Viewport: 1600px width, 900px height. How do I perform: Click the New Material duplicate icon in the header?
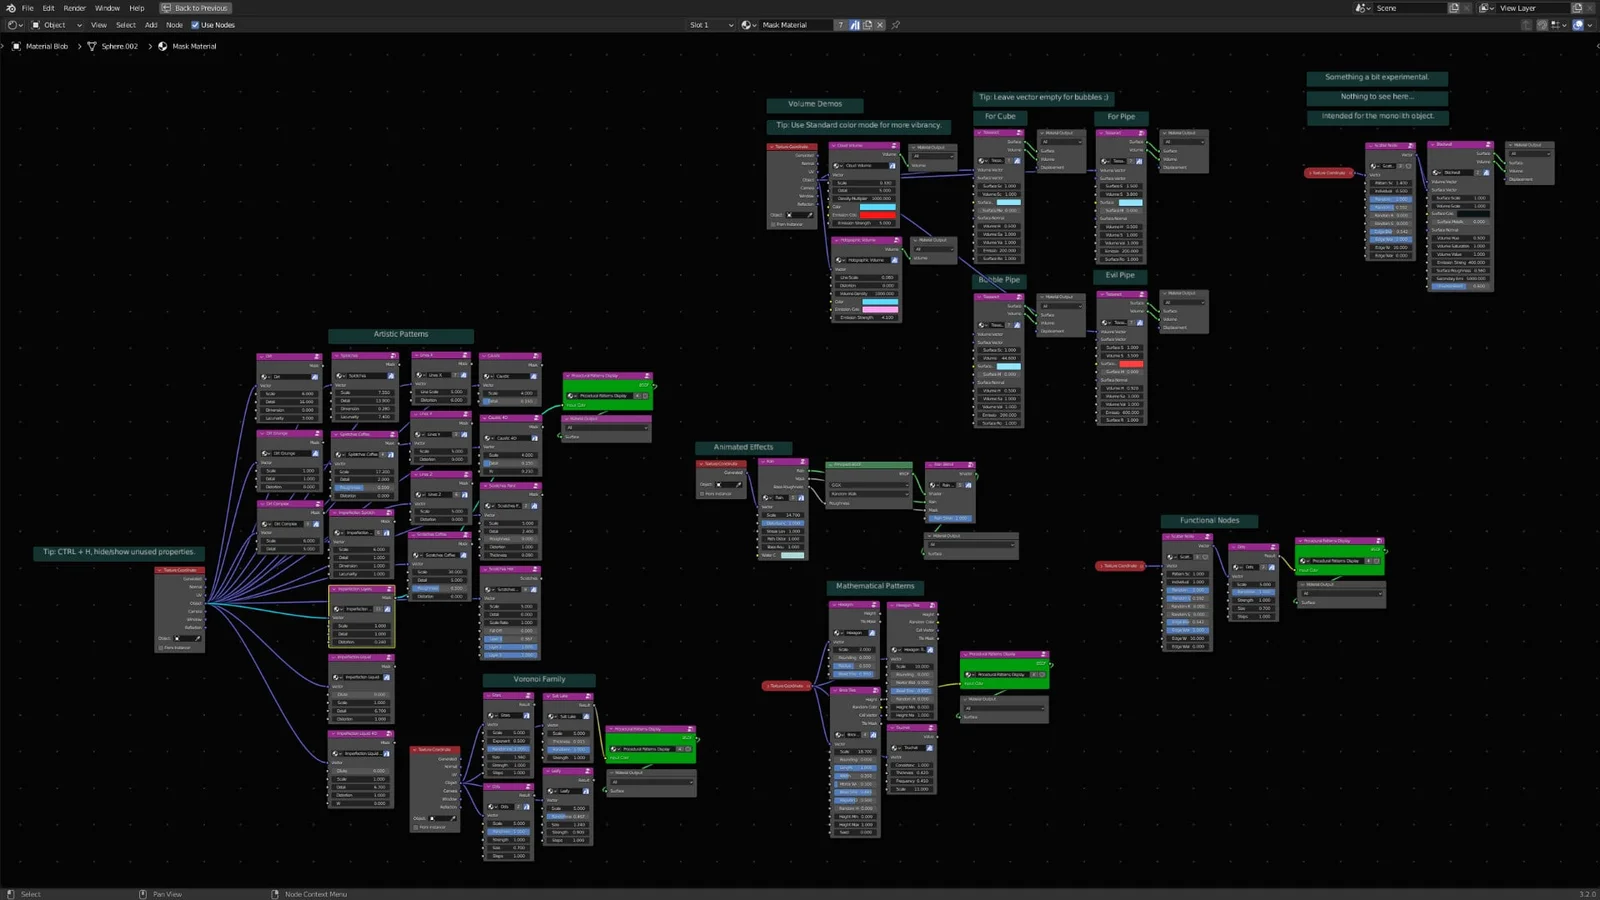click(866, 24)
